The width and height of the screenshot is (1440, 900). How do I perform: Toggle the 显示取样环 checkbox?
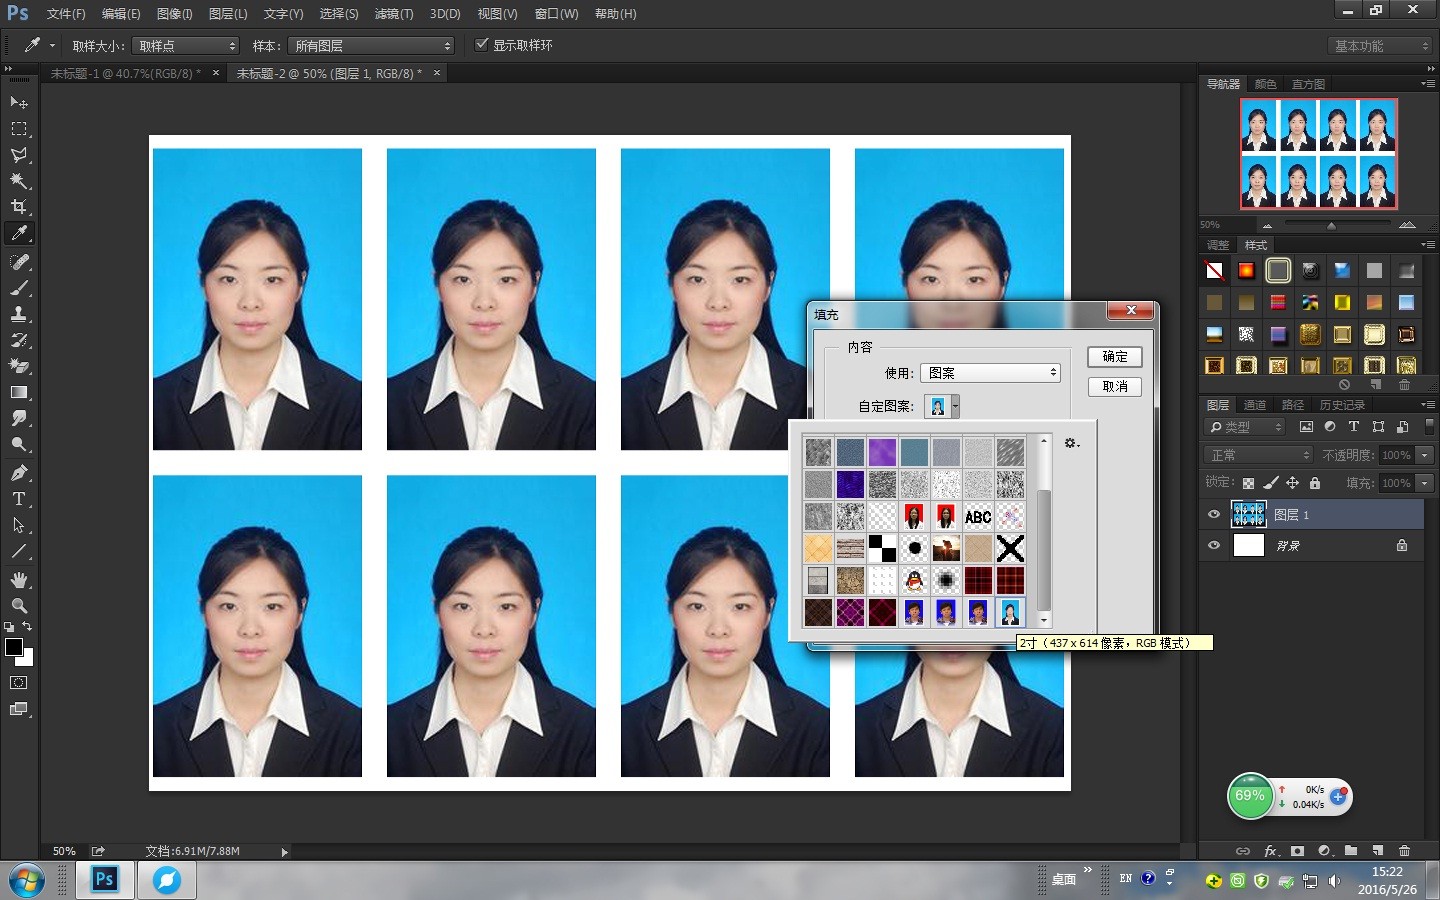tap(482, 45)
